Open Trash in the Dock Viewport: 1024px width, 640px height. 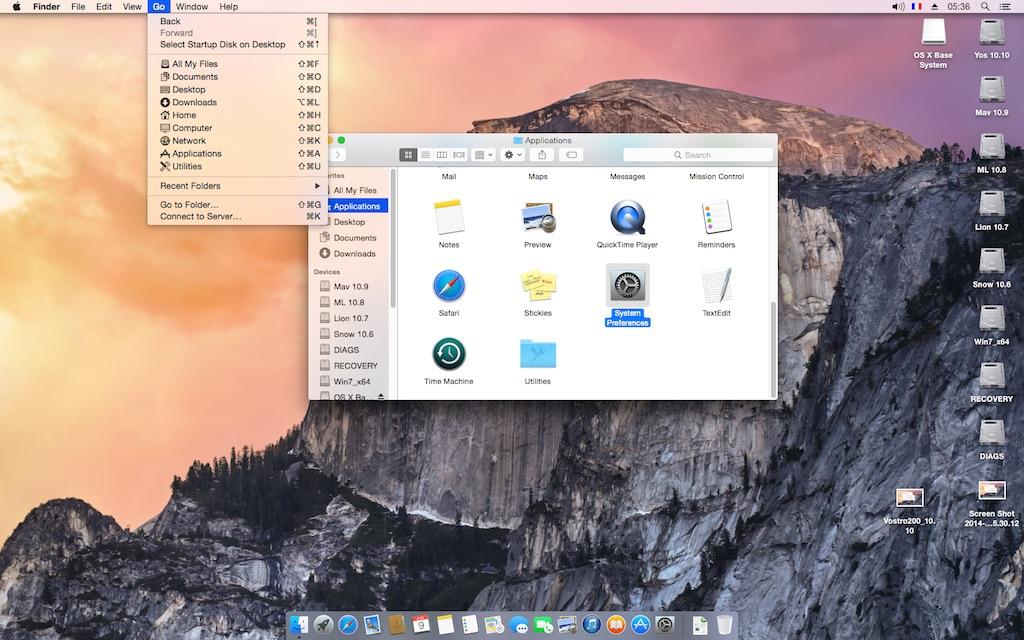(x=724, y=625)
